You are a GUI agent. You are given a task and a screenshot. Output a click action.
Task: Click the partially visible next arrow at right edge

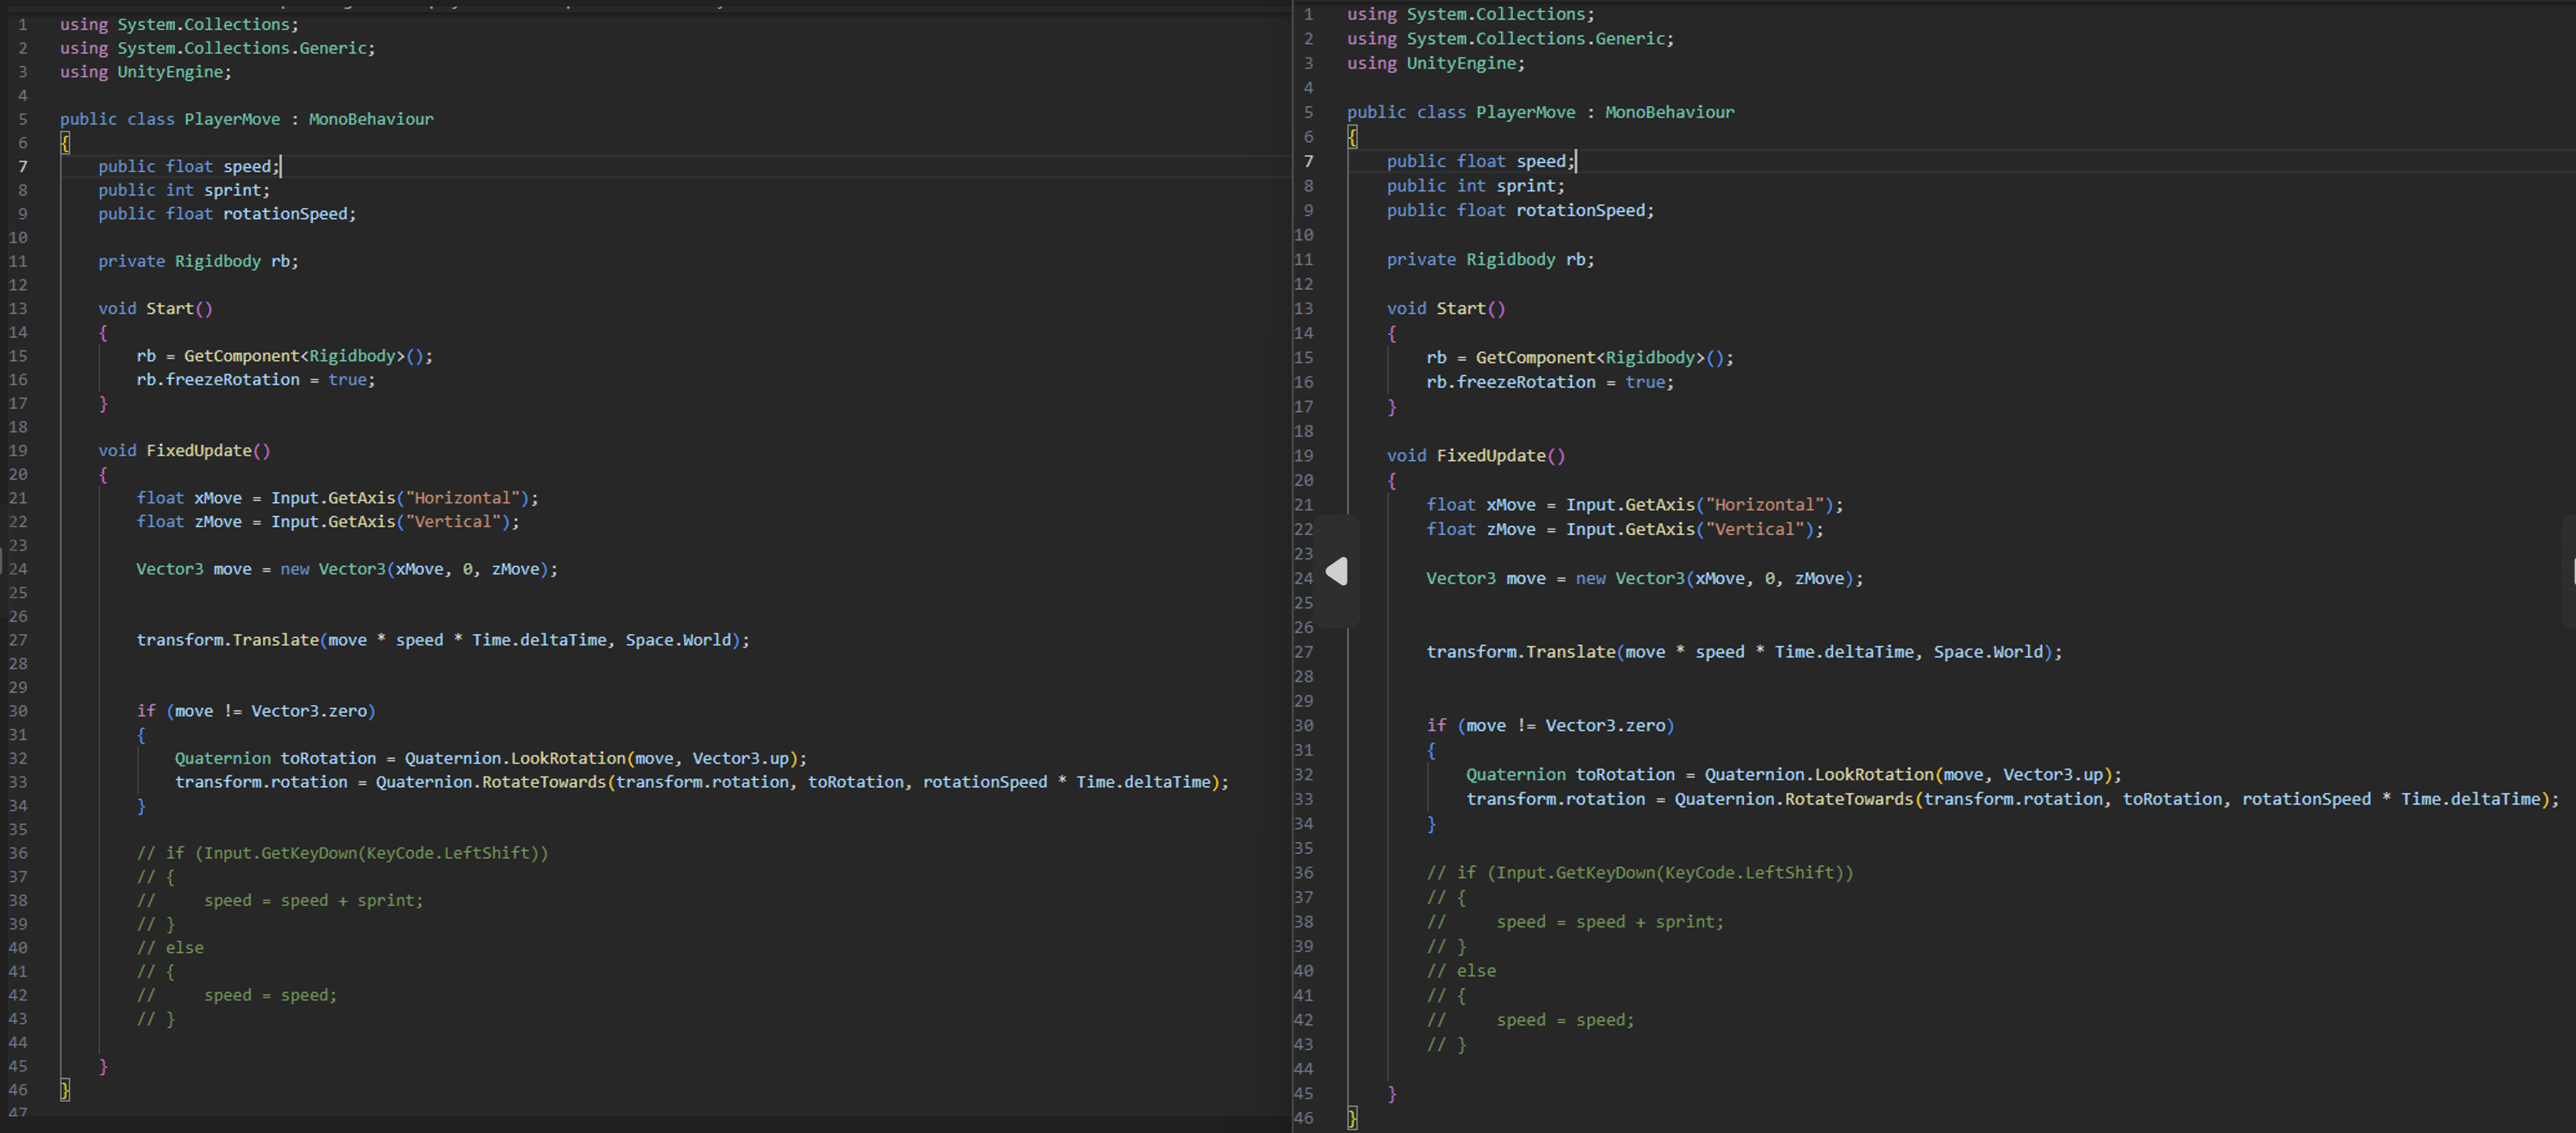pos(2571,571)
